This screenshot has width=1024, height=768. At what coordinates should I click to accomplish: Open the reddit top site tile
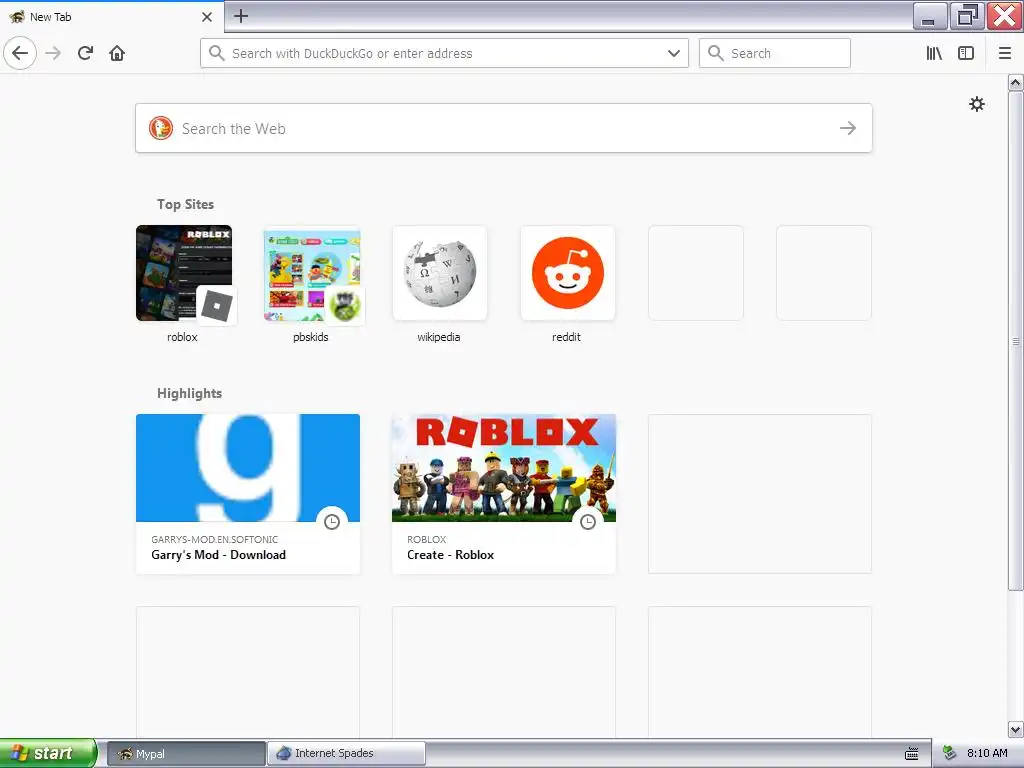pyautogui.click(x=568, y=273)
